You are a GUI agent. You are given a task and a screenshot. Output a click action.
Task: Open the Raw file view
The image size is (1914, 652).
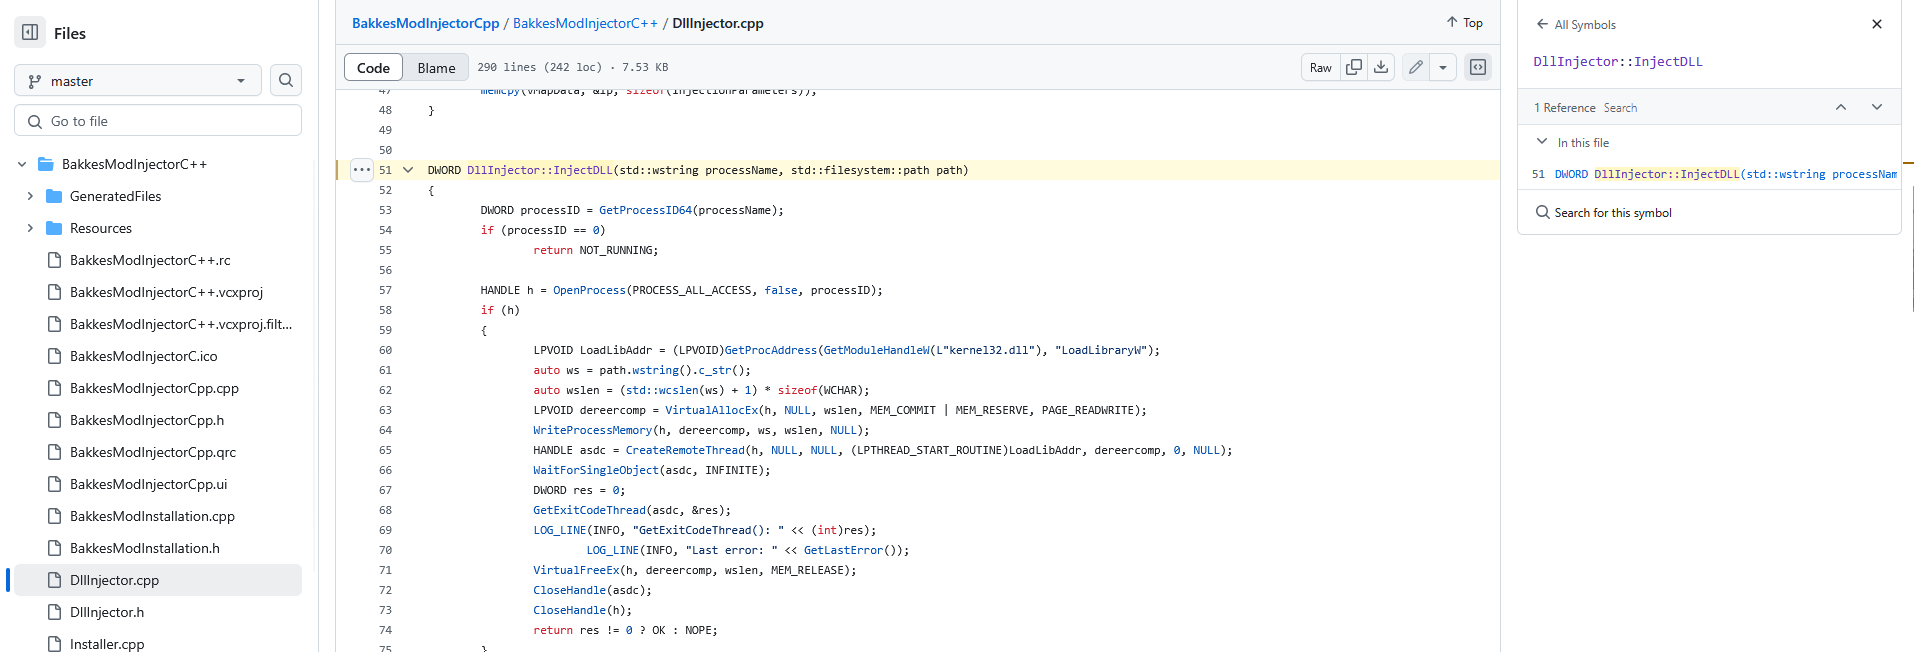pyautogui.click(x=1320, y=67)
